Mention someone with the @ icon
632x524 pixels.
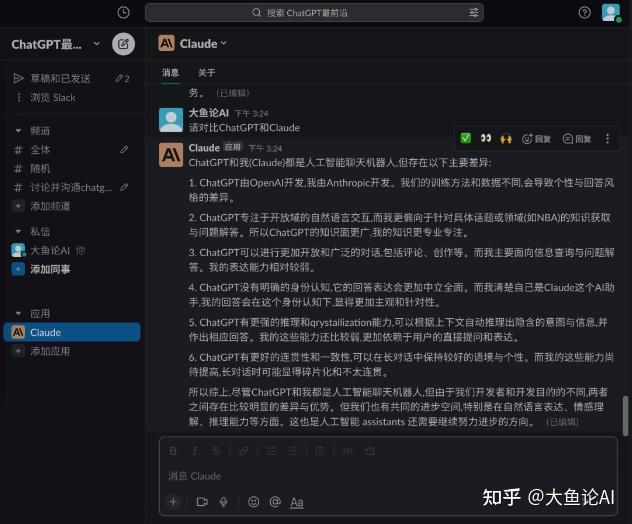(275, 502)
